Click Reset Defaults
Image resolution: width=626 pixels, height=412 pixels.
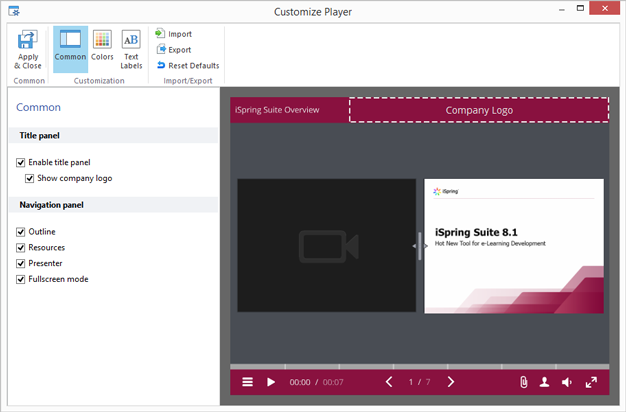(188, 65)
